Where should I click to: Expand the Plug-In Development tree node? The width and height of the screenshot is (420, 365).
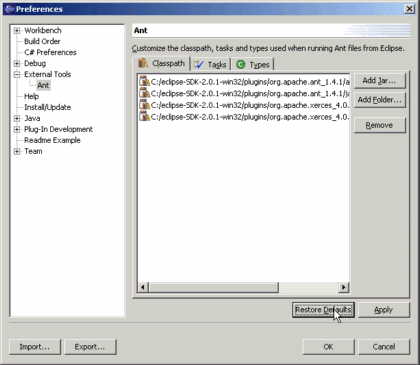coord(17,129)
